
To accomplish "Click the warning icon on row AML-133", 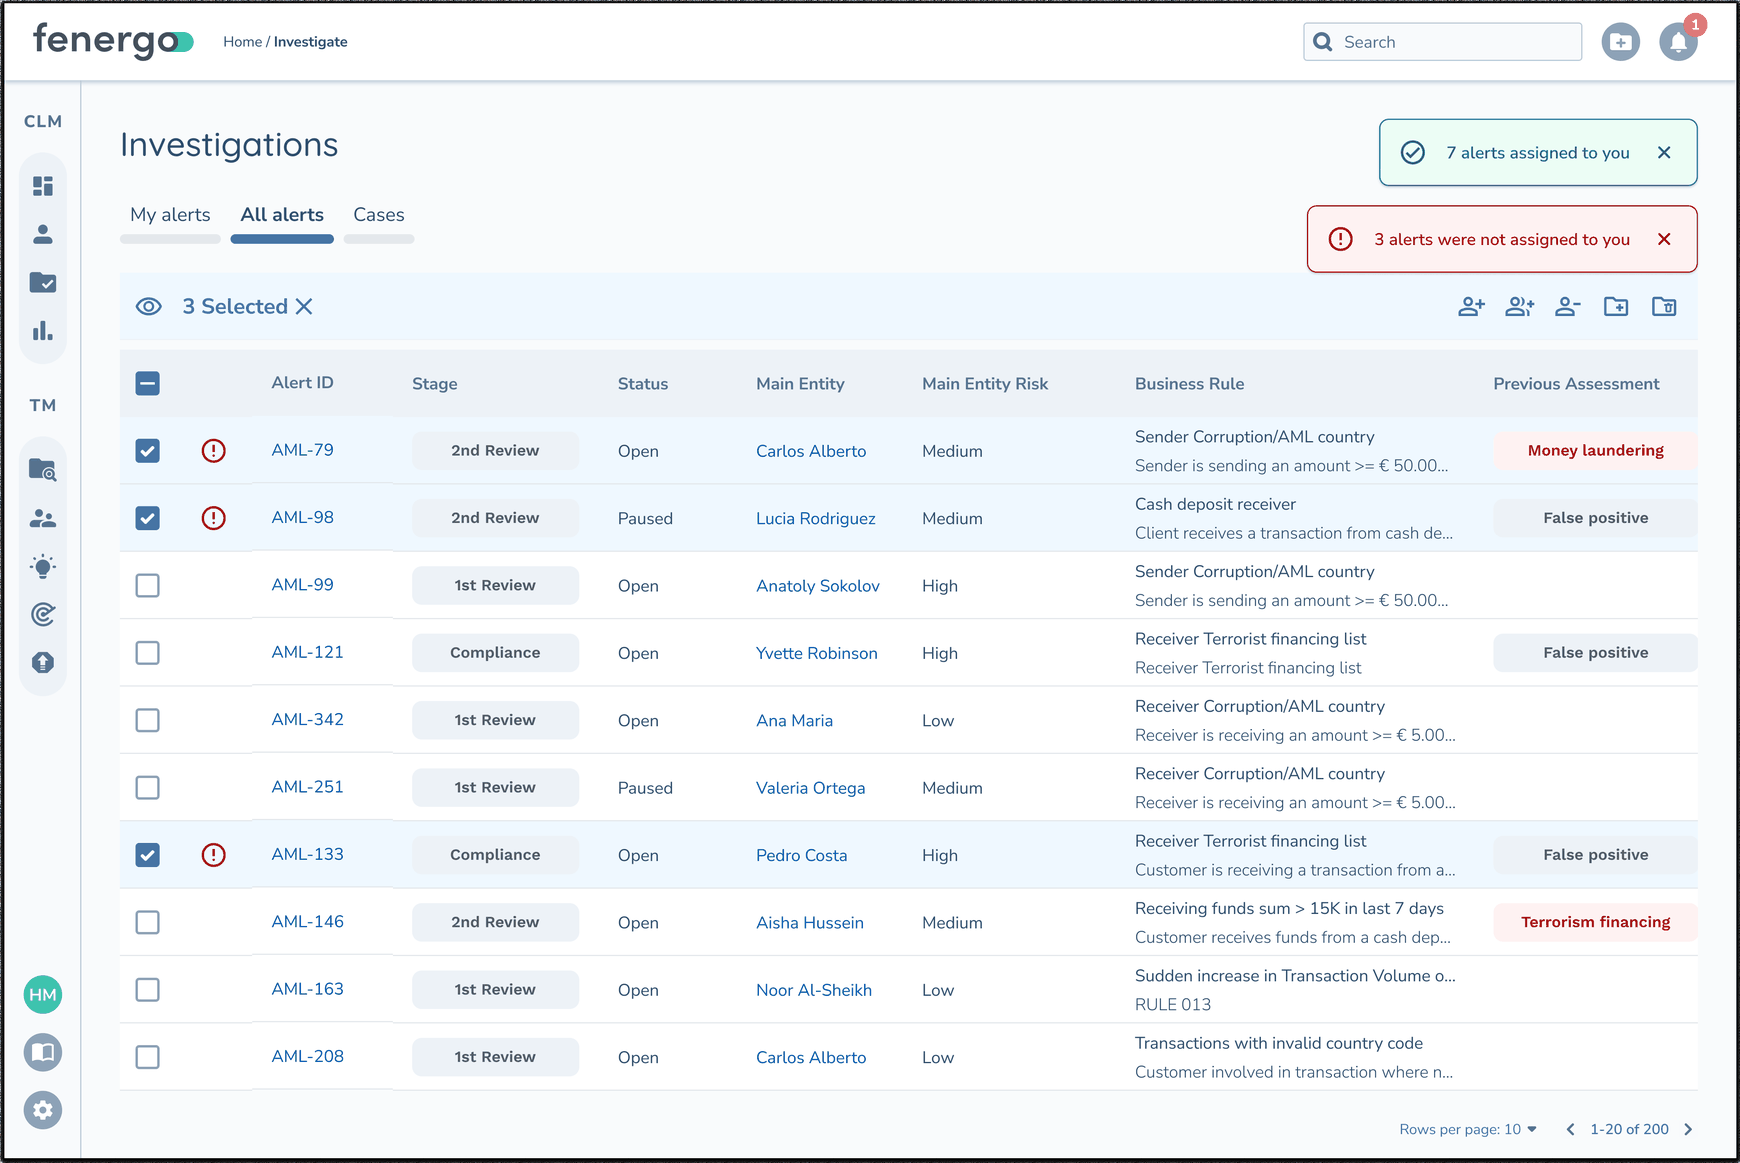I will [x=214, y=855].
